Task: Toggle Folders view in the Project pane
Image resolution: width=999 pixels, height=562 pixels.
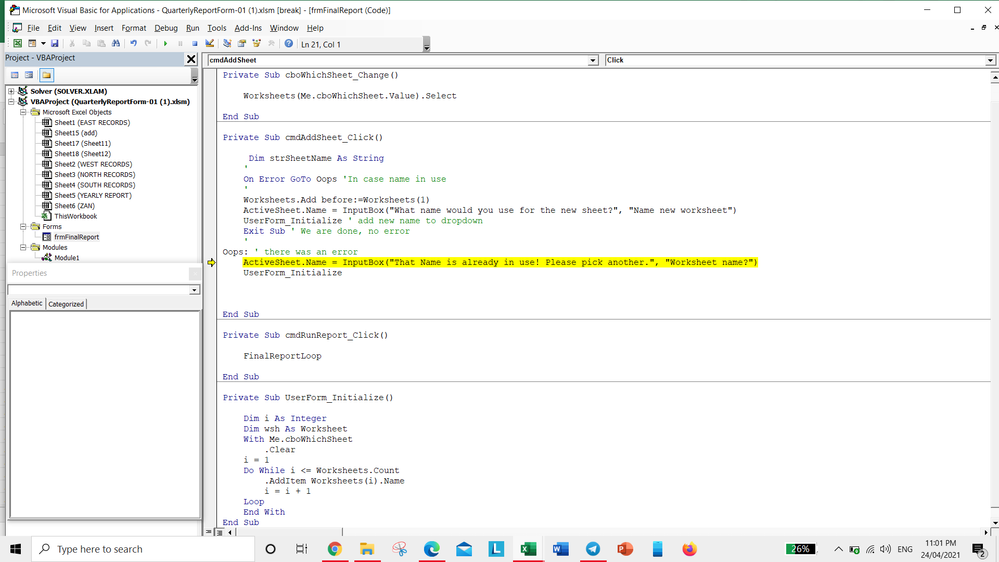Action: coord(47,75)
